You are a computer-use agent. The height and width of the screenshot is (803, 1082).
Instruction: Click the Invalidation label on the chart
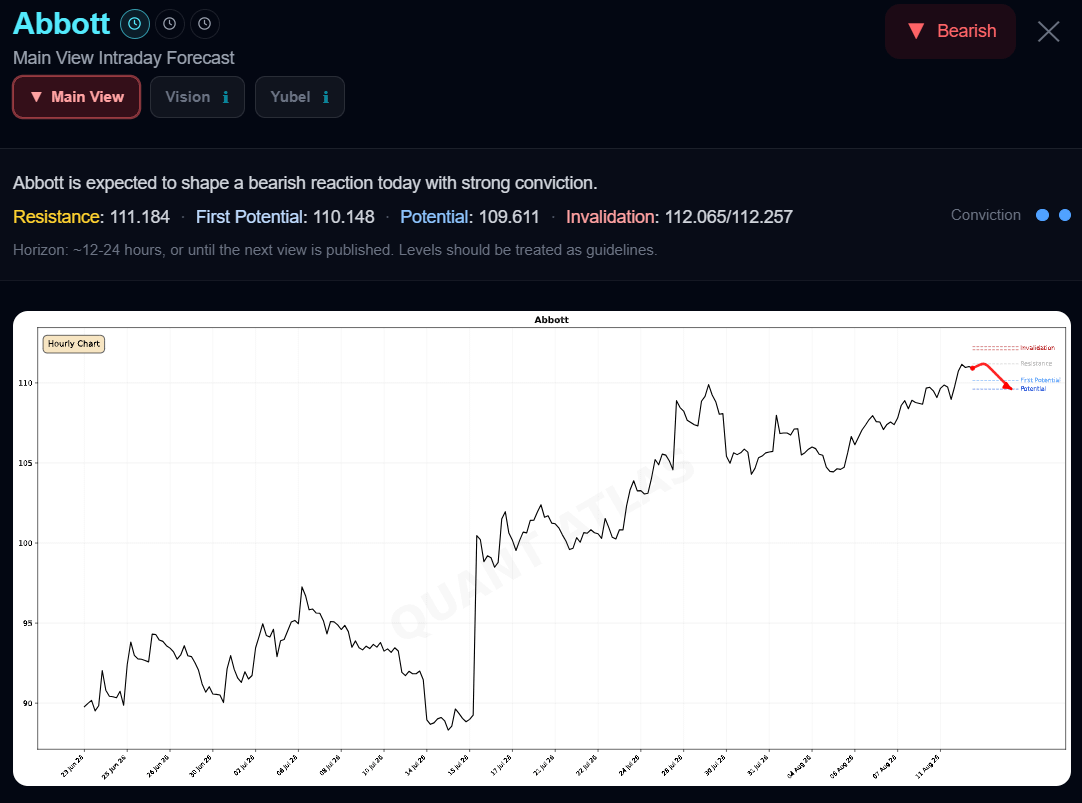pos(1037,348)
